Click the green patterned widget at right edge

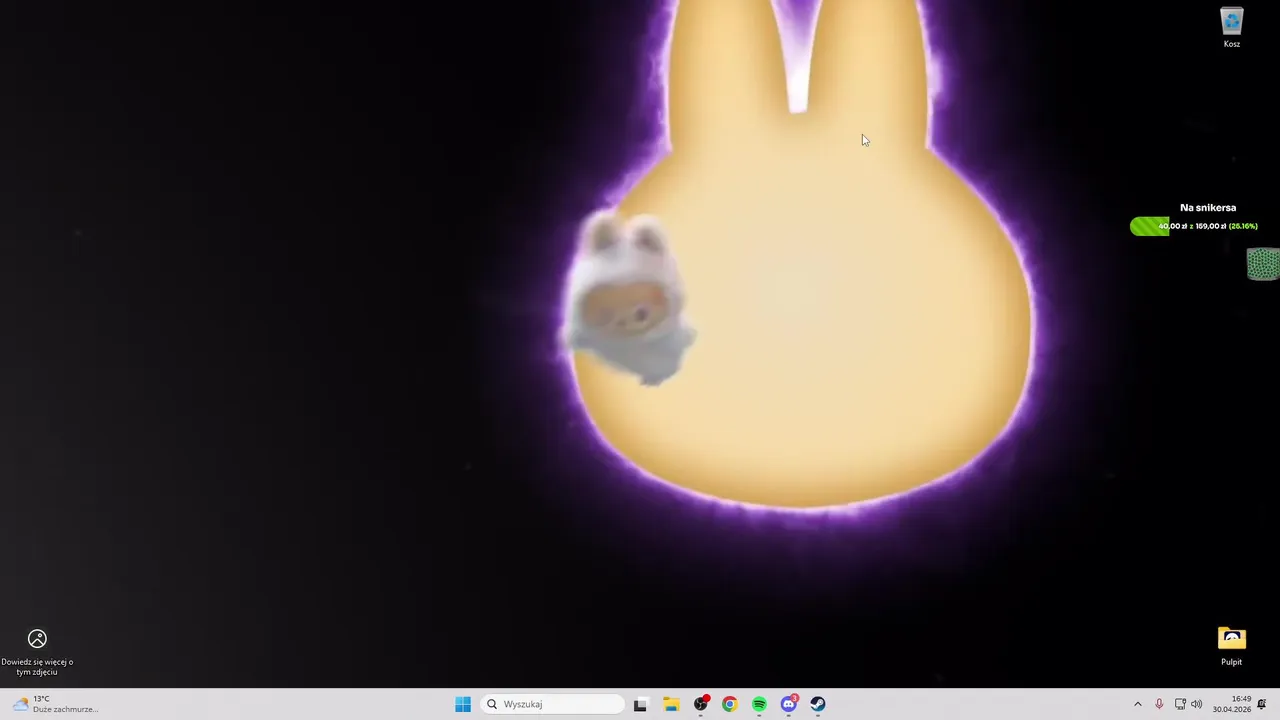tap(1264, 264)
